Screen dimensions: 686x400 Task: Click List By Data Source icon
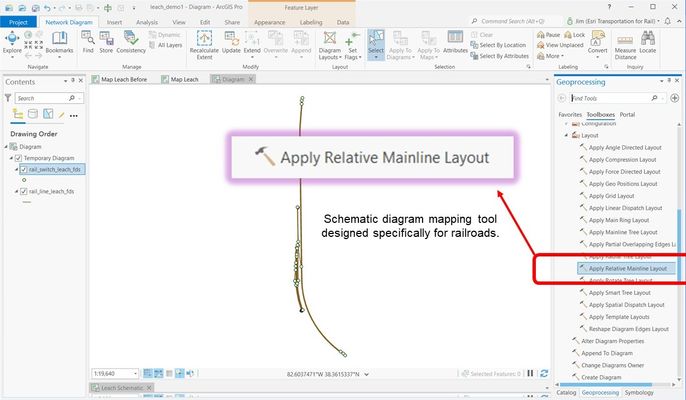click(33, 114)
